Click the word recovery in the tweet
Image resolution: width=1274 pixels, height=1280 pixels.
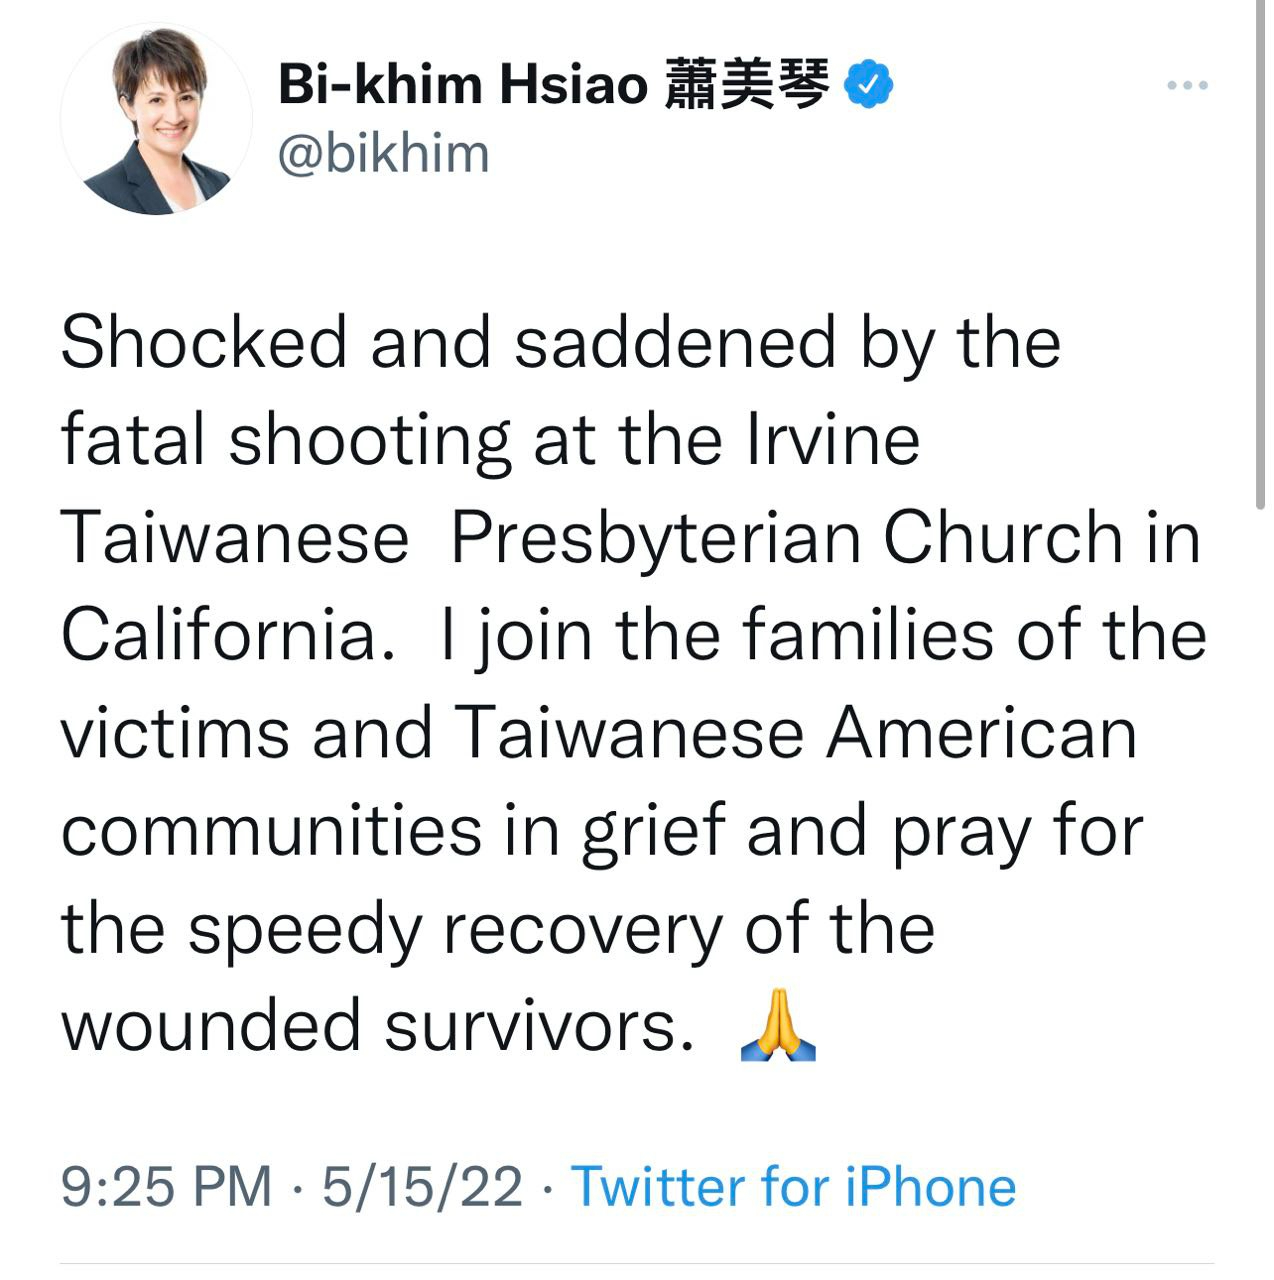(x=581, y=930)
